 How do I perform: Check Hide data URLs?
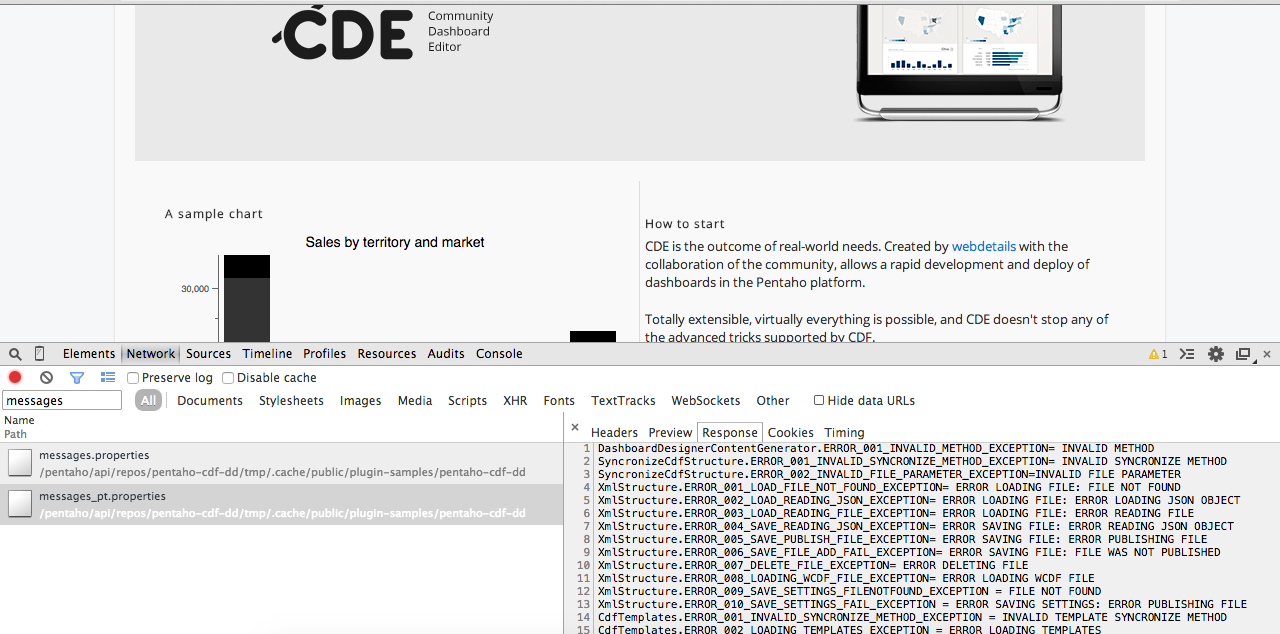[x=819, y=400]
